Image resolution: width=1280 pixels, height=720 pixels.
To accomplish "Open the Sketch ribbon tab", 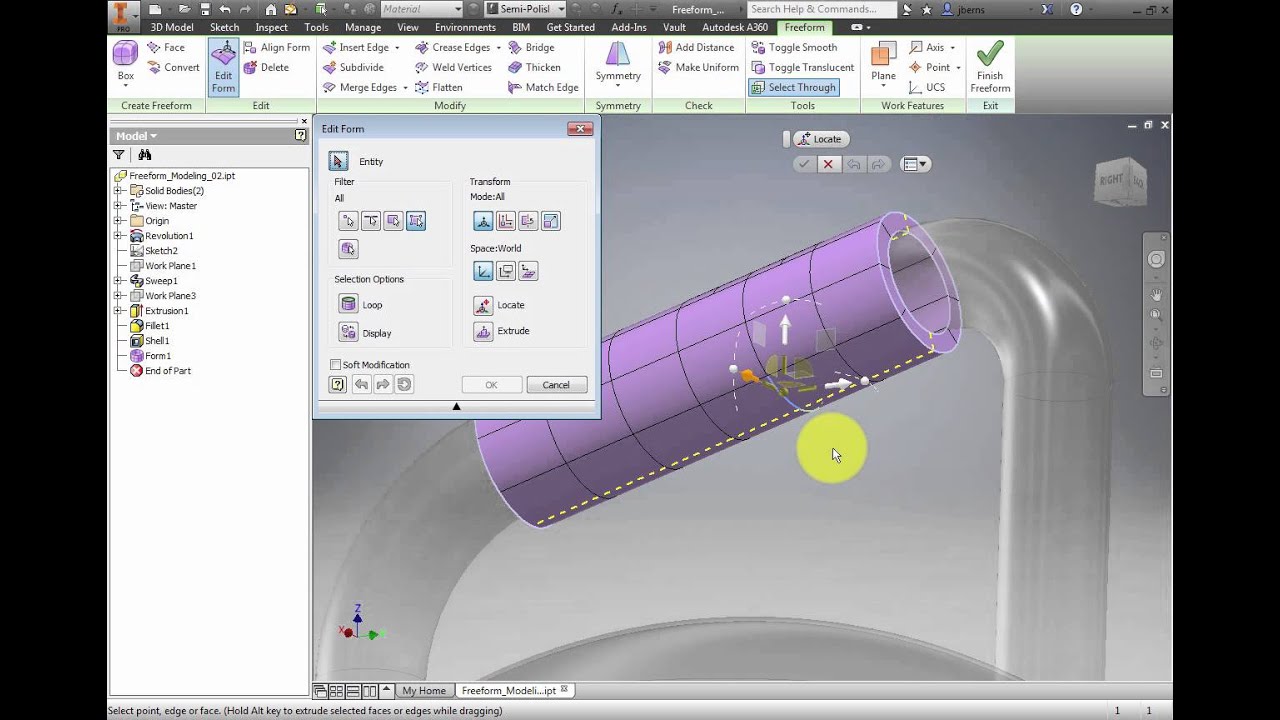I will [224, 27].
